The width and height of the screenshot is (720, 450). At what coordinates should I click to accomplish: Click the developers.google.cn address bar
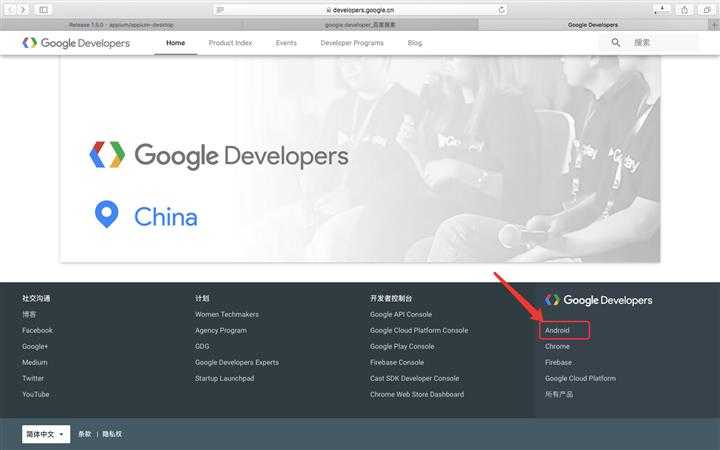click(360, 10)
